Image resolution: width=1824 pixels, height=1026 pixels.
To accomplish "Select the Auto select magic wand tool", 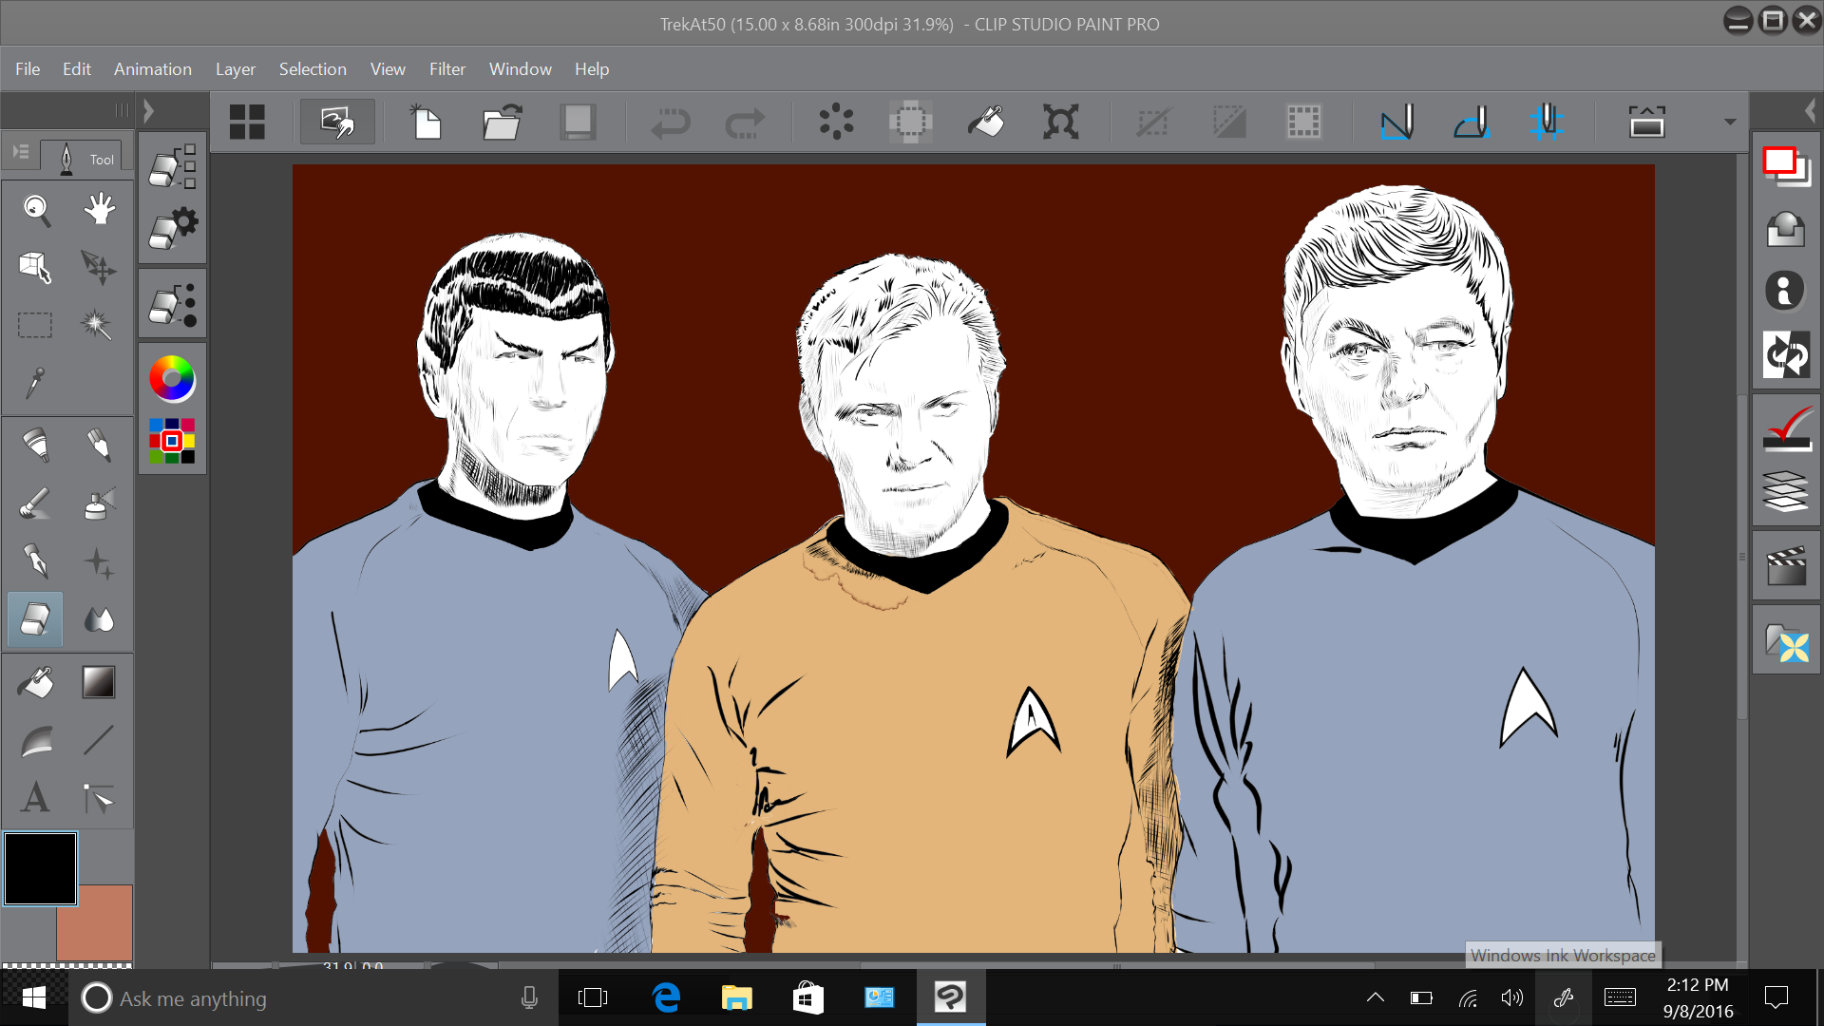I will [97, 324].
